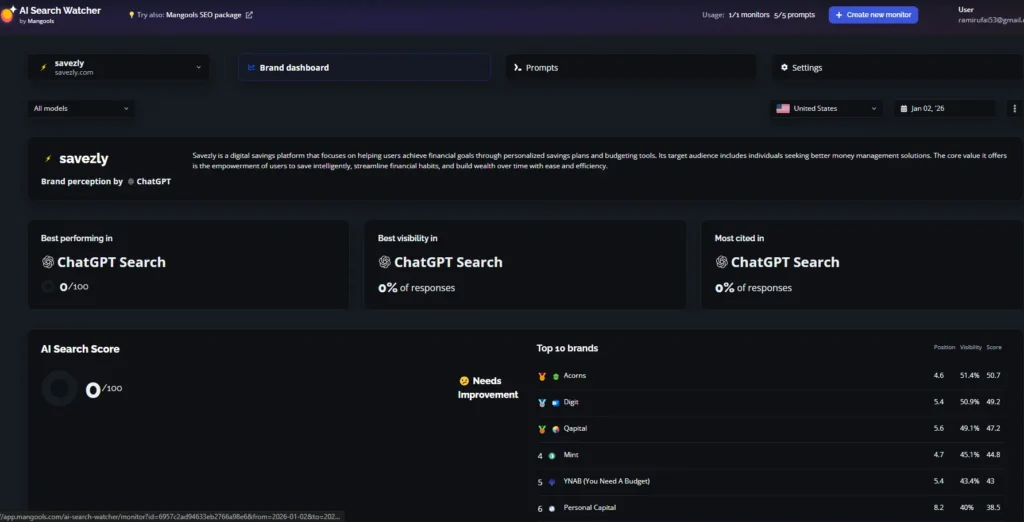
Task: Click the external link icon beside SEO package
Action: 249,15
